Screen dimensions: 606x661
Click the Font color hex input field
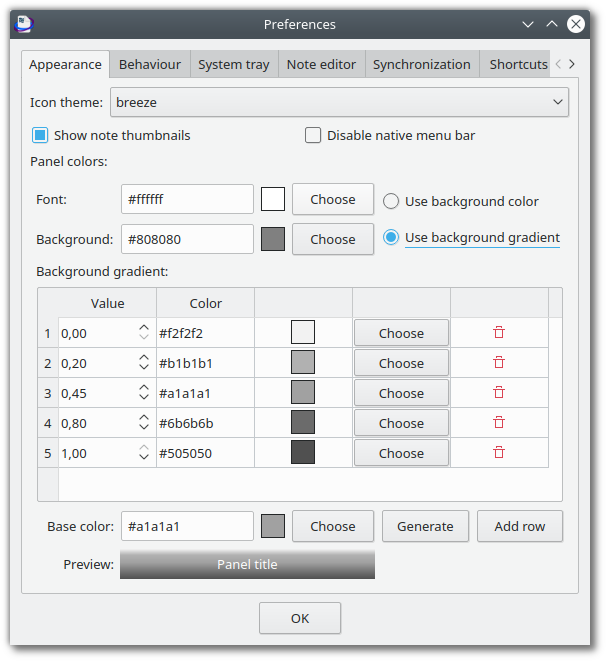[x=188, y=199]
